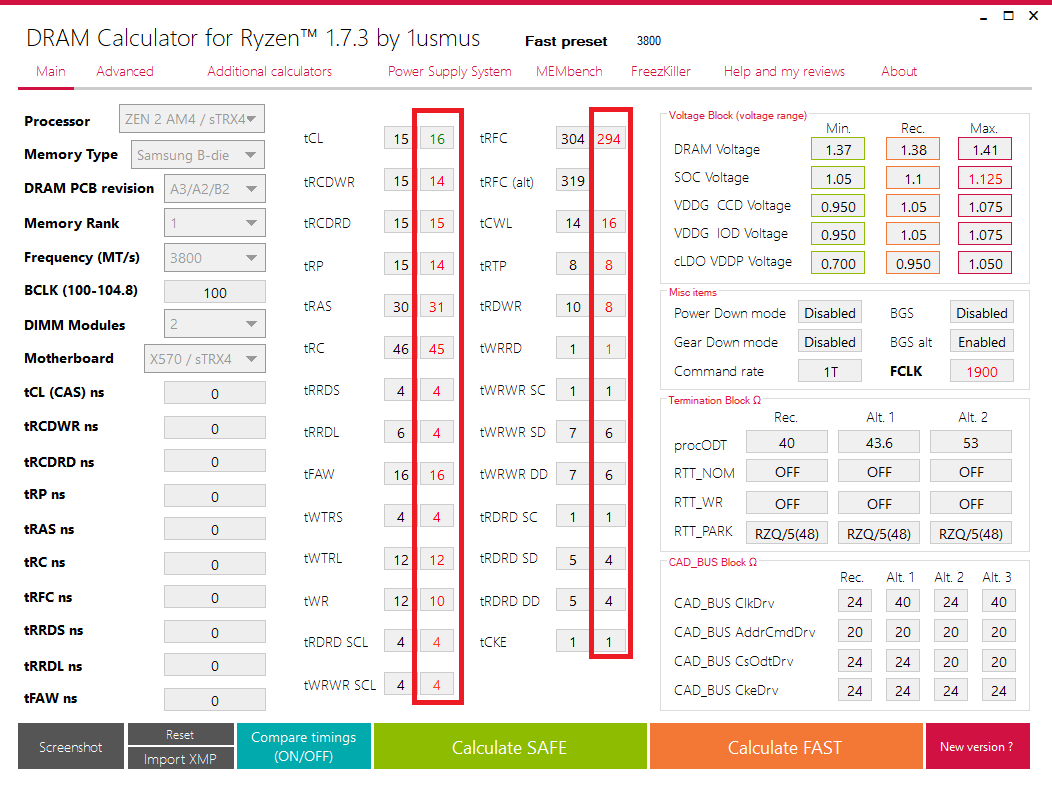
Task: Expand the Processor dropdown
Action: click(x=192, y=119)
